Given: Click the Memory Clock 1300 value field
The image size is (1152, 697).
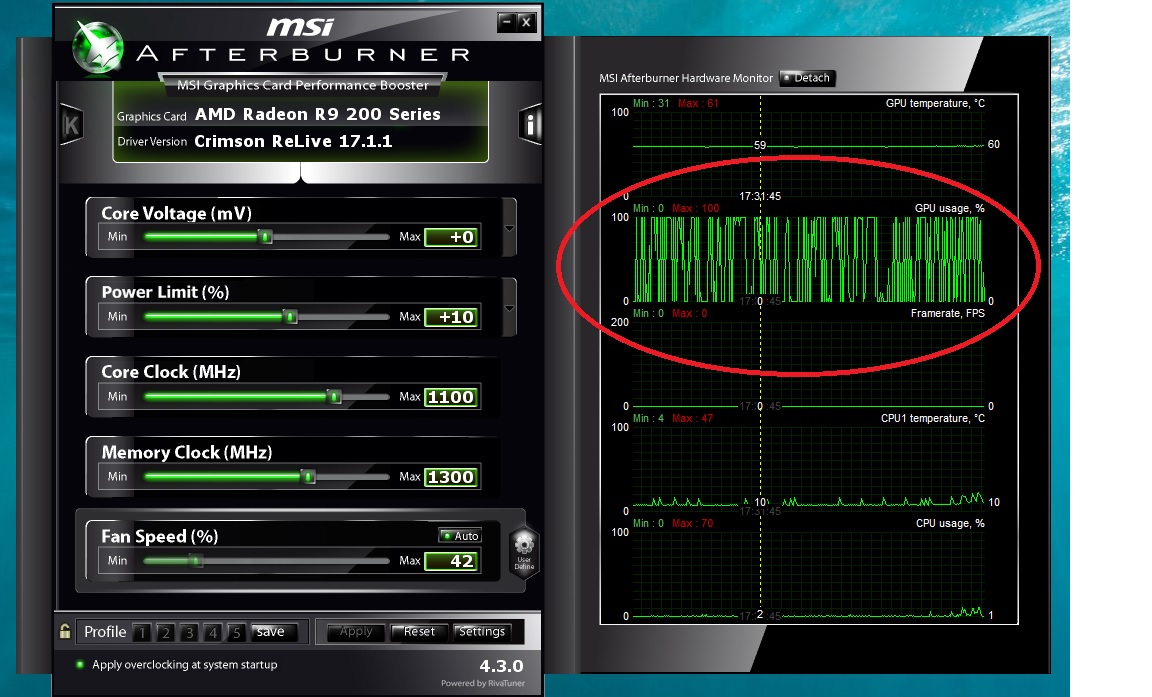Looking at the screenshot, I should [x=452, y=477].
